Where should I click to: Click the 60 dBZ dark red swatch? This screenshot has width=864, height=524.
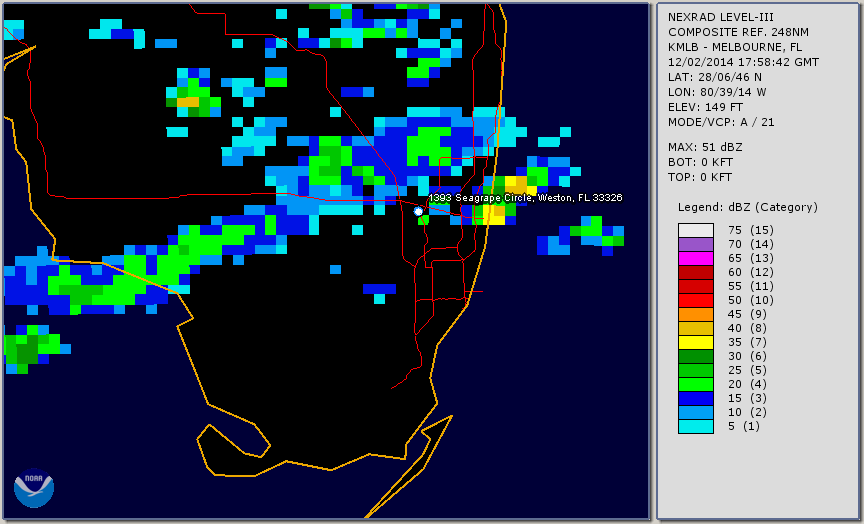(x=695, y=272)
